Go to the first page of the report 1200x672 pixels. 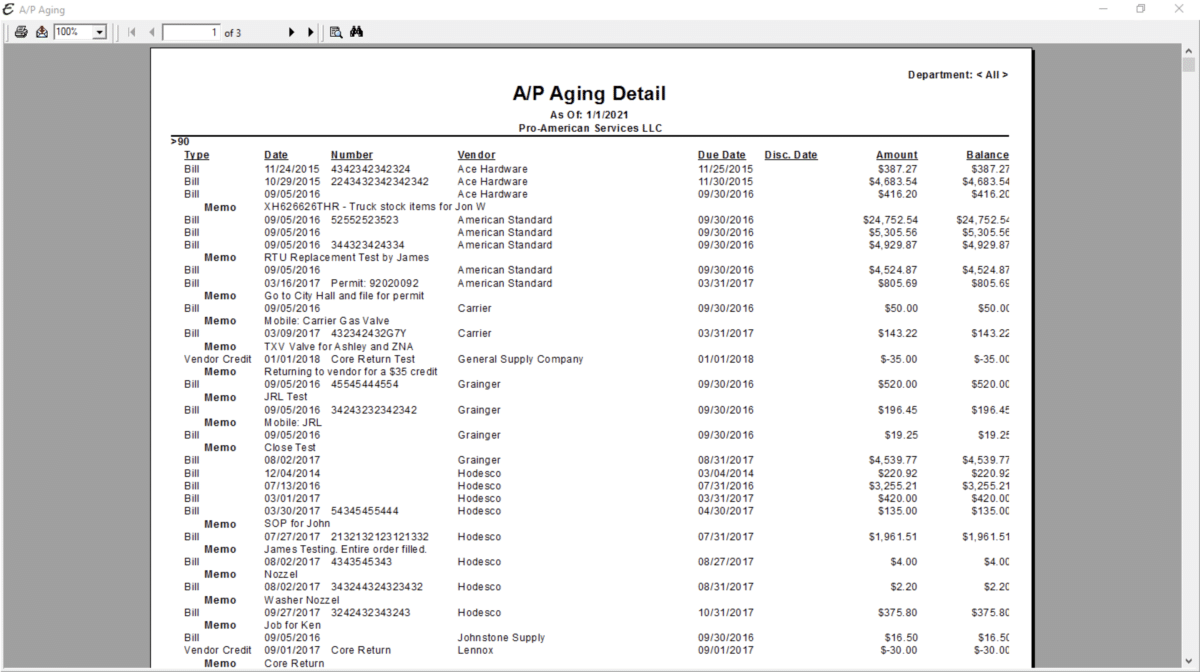click(131, 32)
